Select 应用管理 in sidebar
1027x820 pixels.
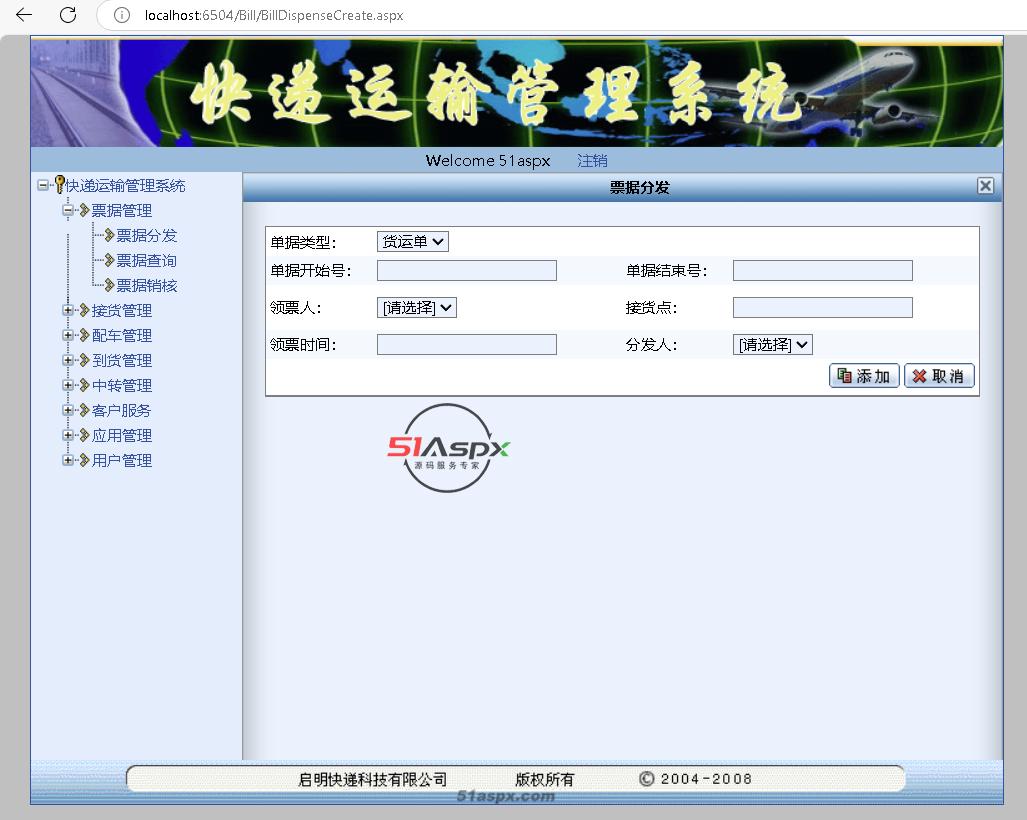click(x=122, y=436)
